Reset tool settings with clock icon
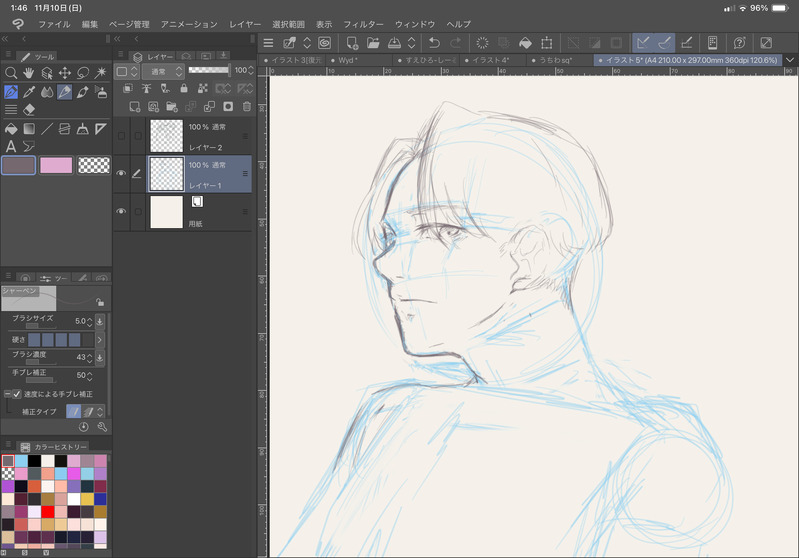 pos(84,427)
